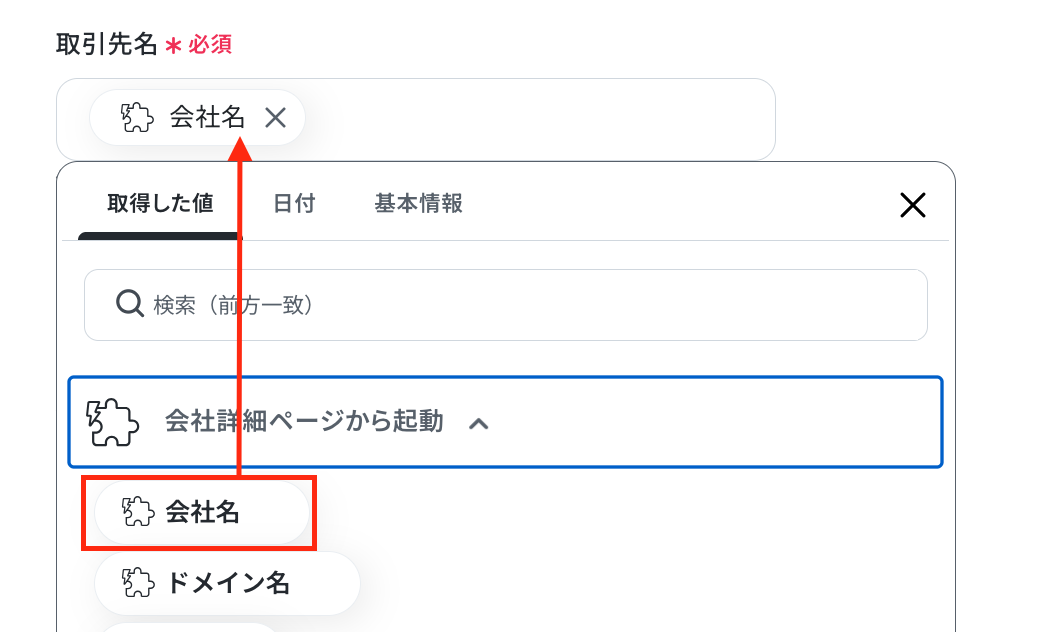Viewport: 1048px width, 632px height.
Task: Toggle the 会社詳細ページから起動 section header
Action: pos(505,422)
